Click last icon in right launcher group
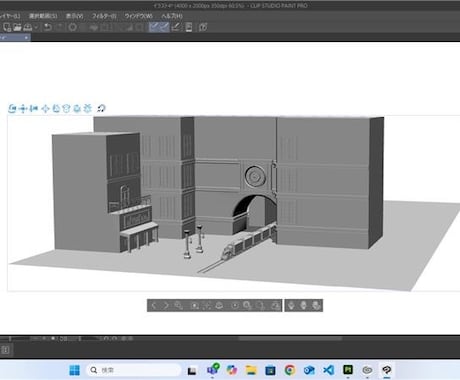Viewport: 460px width, 380px height. [x=316, y=305]
